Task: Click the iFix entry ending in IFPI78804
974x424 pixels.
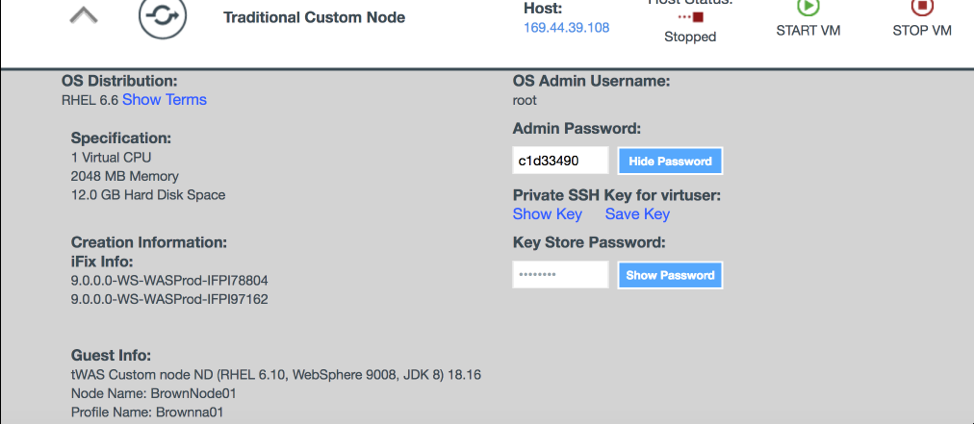Action: tap(169, 280)
